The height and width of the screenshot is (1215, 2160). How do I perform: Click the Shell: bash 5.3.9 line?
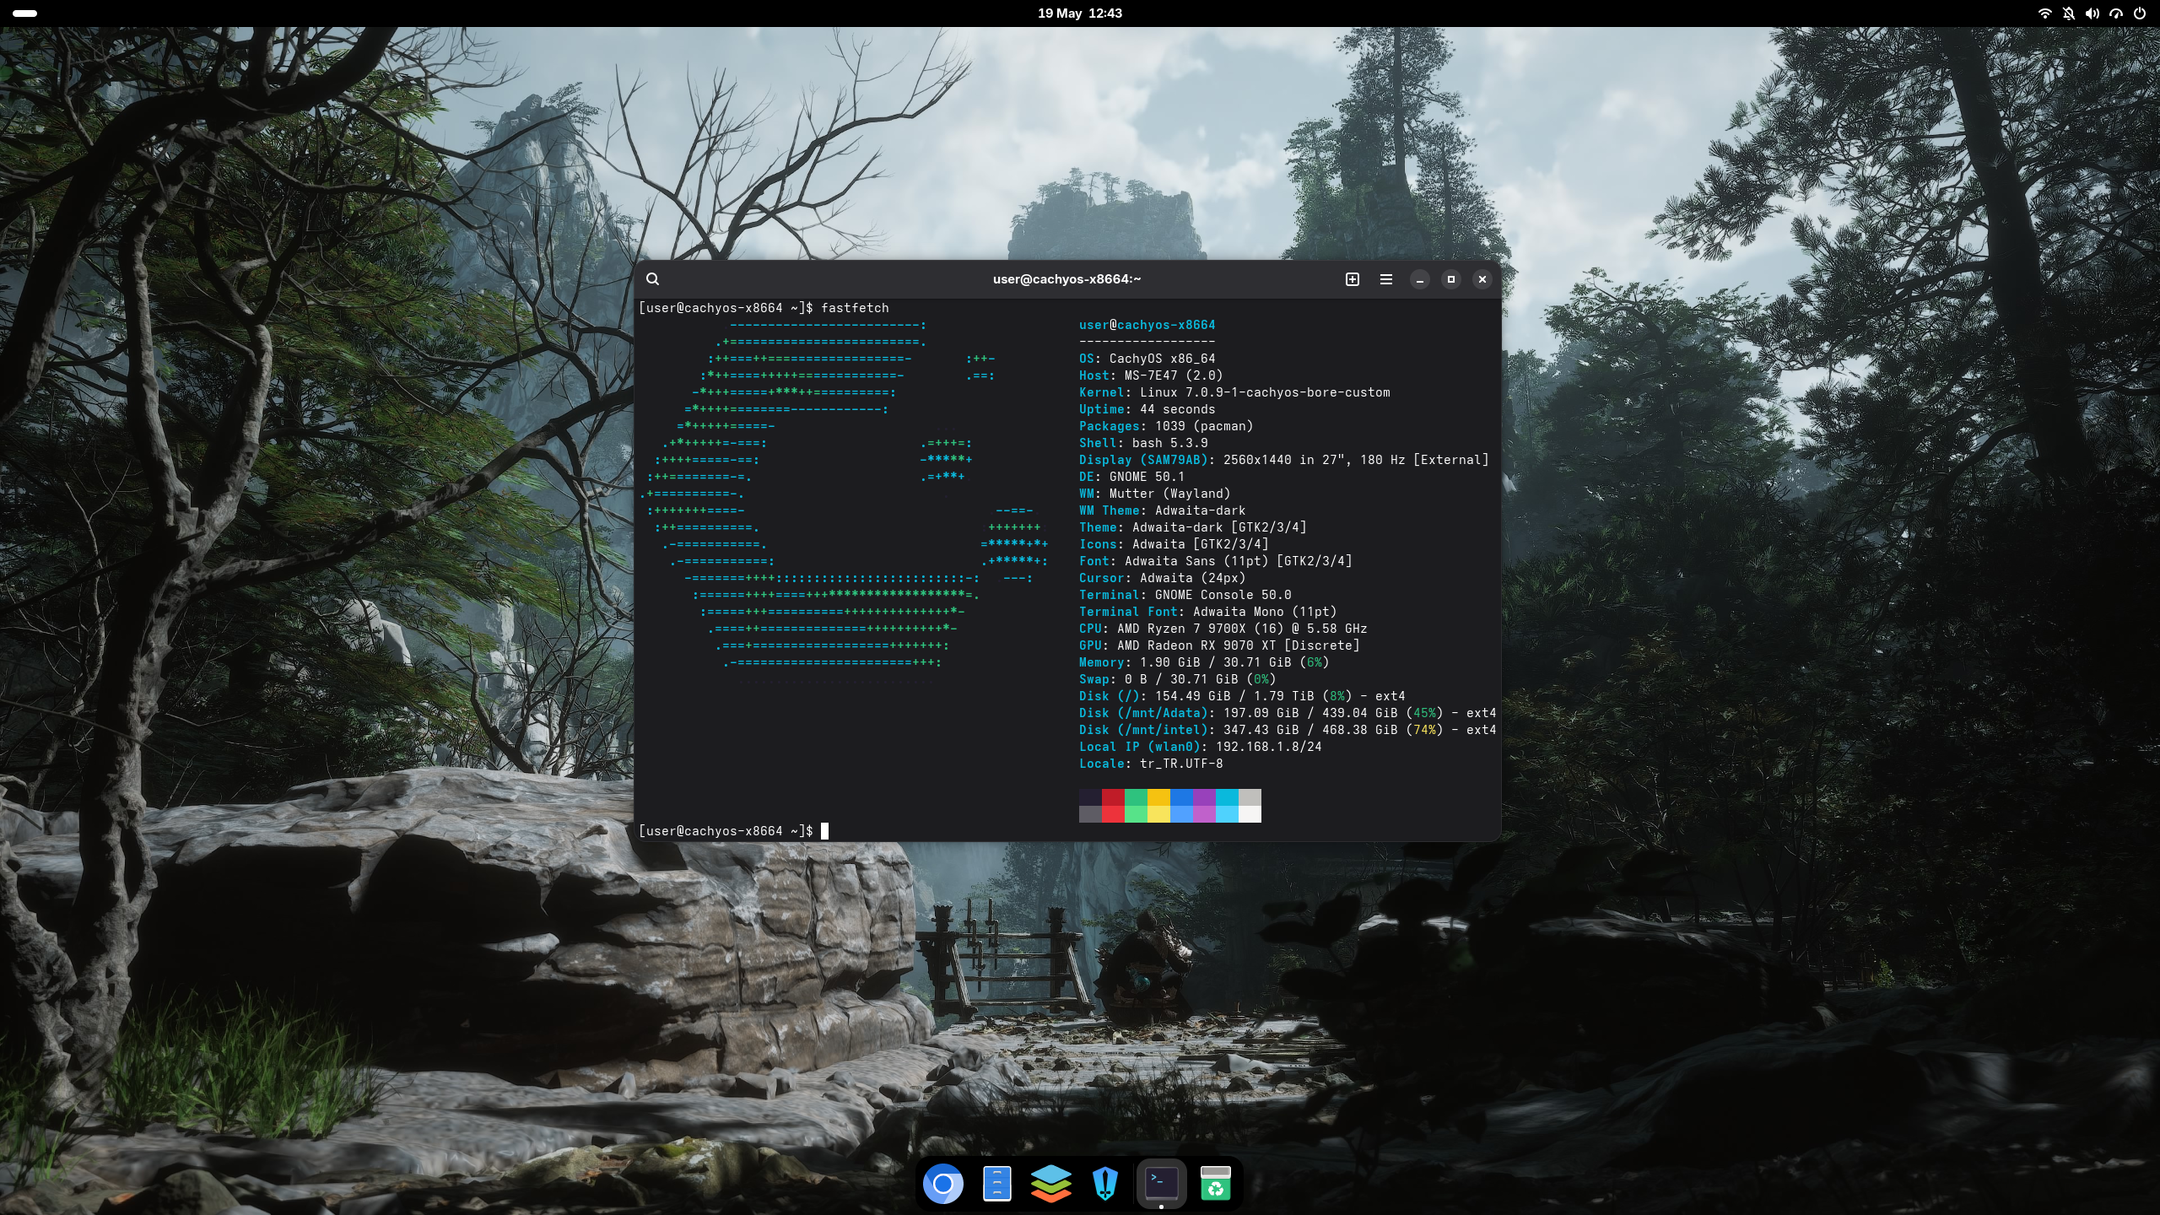tap(1143, 443)
